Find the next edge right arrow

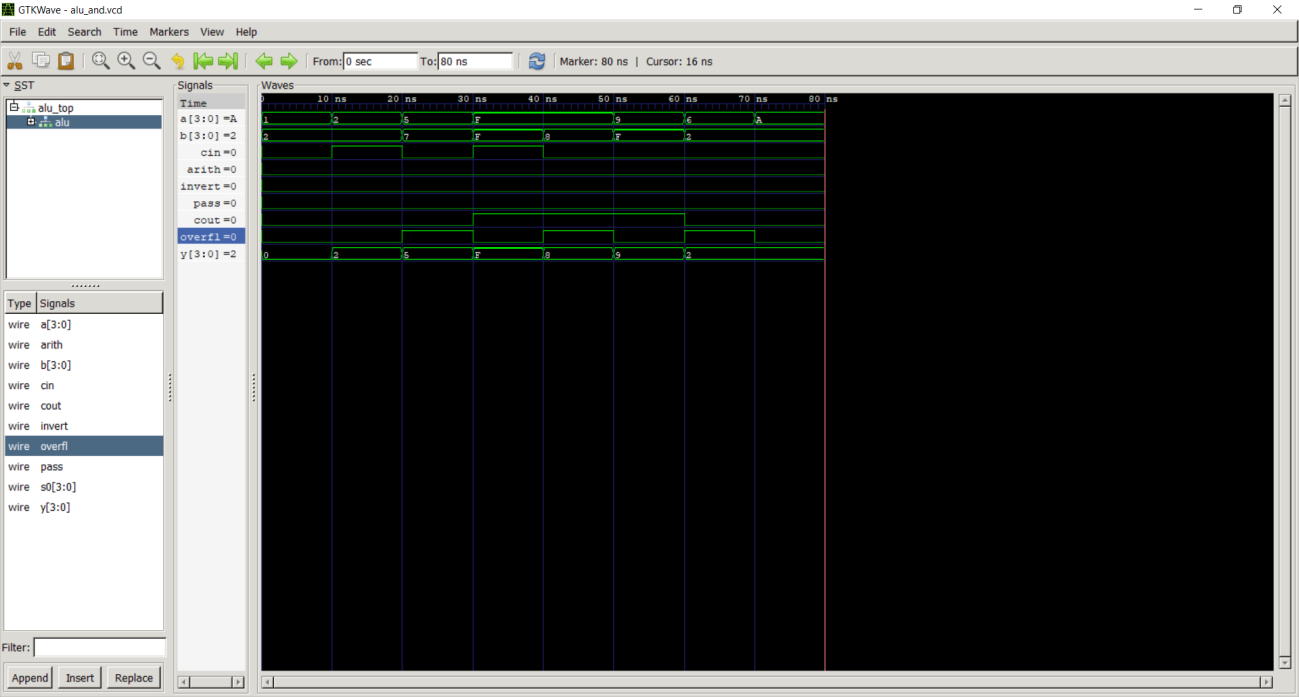coord(289,61)
